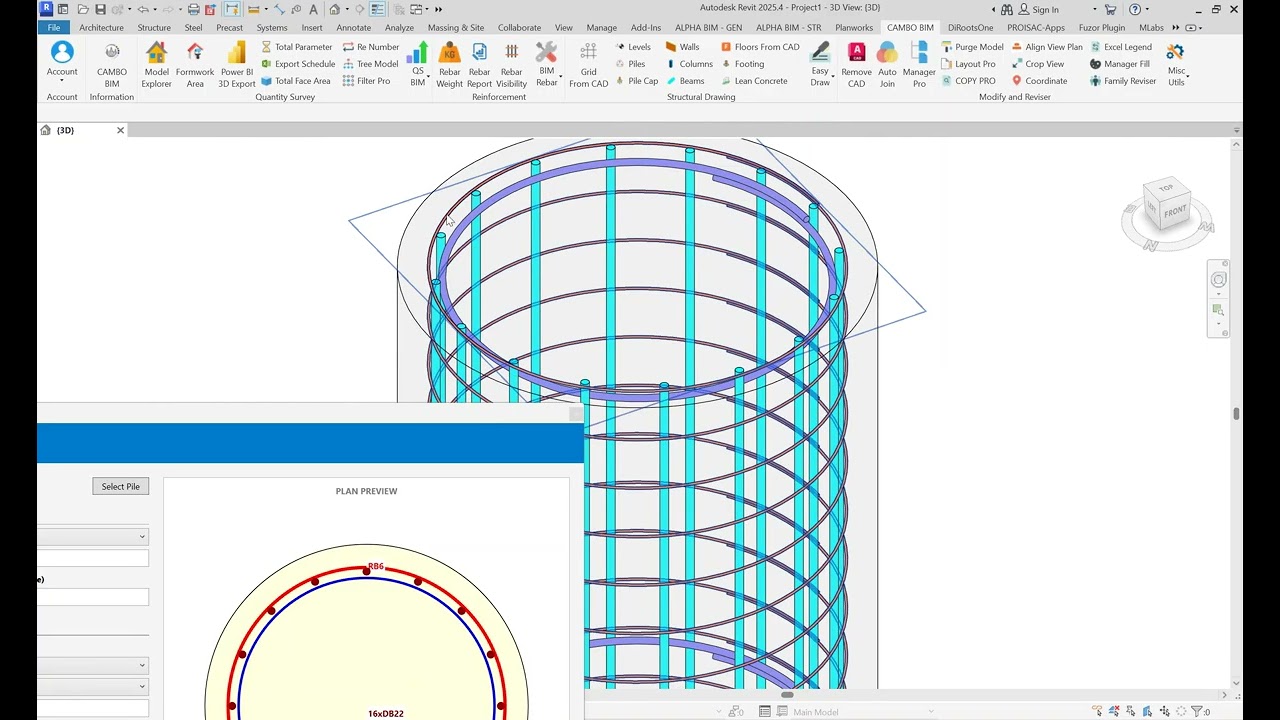Click the Columns tool
The height and width of the screenshot is (720, 1280).
[689, 64]
